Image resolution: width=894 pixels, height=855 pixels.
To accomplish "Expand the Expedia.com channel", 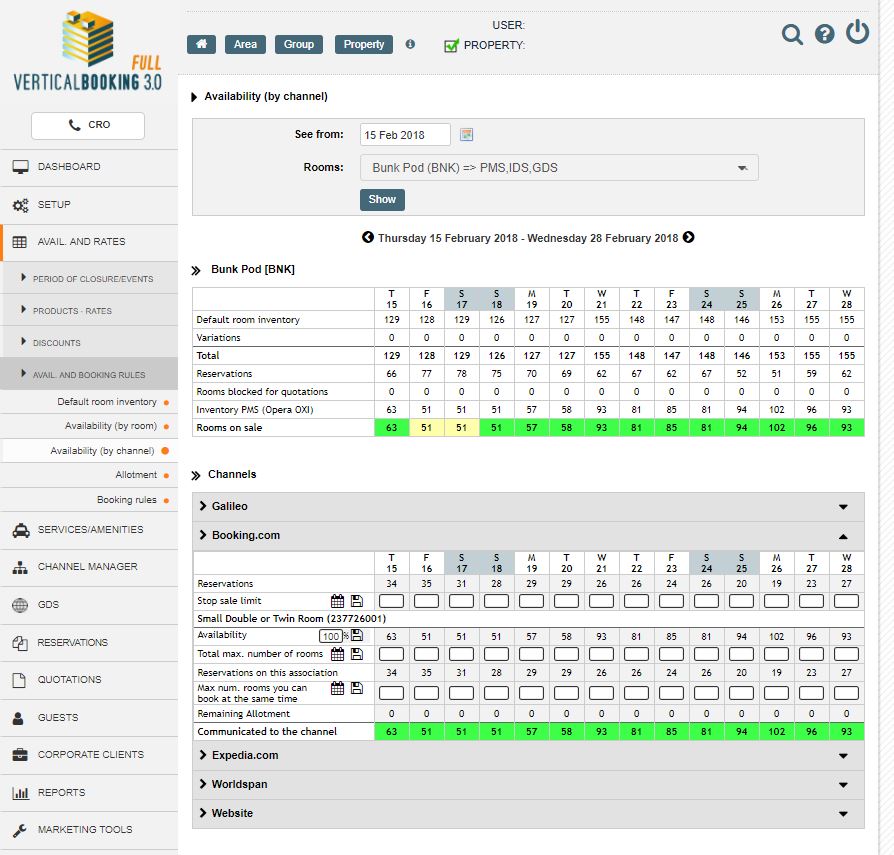I will (x=528, y=756).
